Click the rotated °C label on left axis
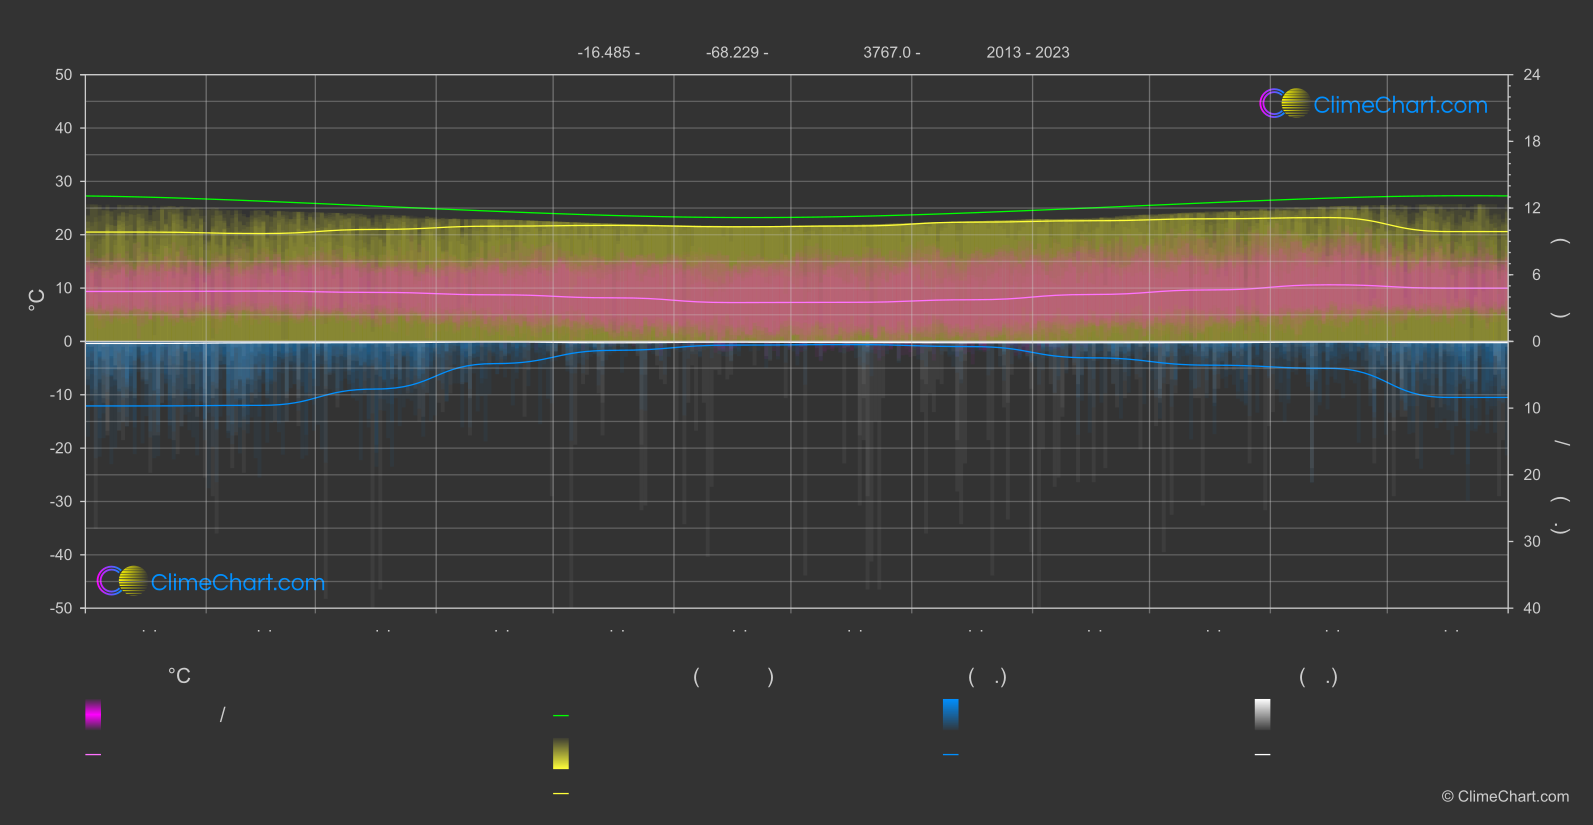This screenshot has height=825, width=1593. [37, 300]
